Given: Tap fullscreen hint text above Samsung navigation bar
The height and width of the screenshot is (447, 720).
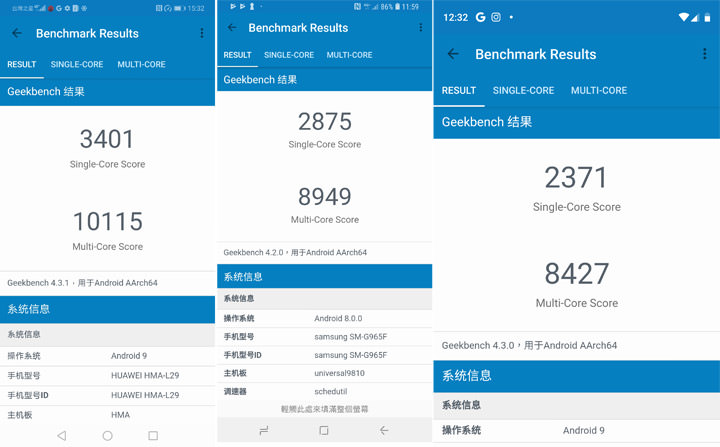Looking at the screenshot, I should point(325,409).
